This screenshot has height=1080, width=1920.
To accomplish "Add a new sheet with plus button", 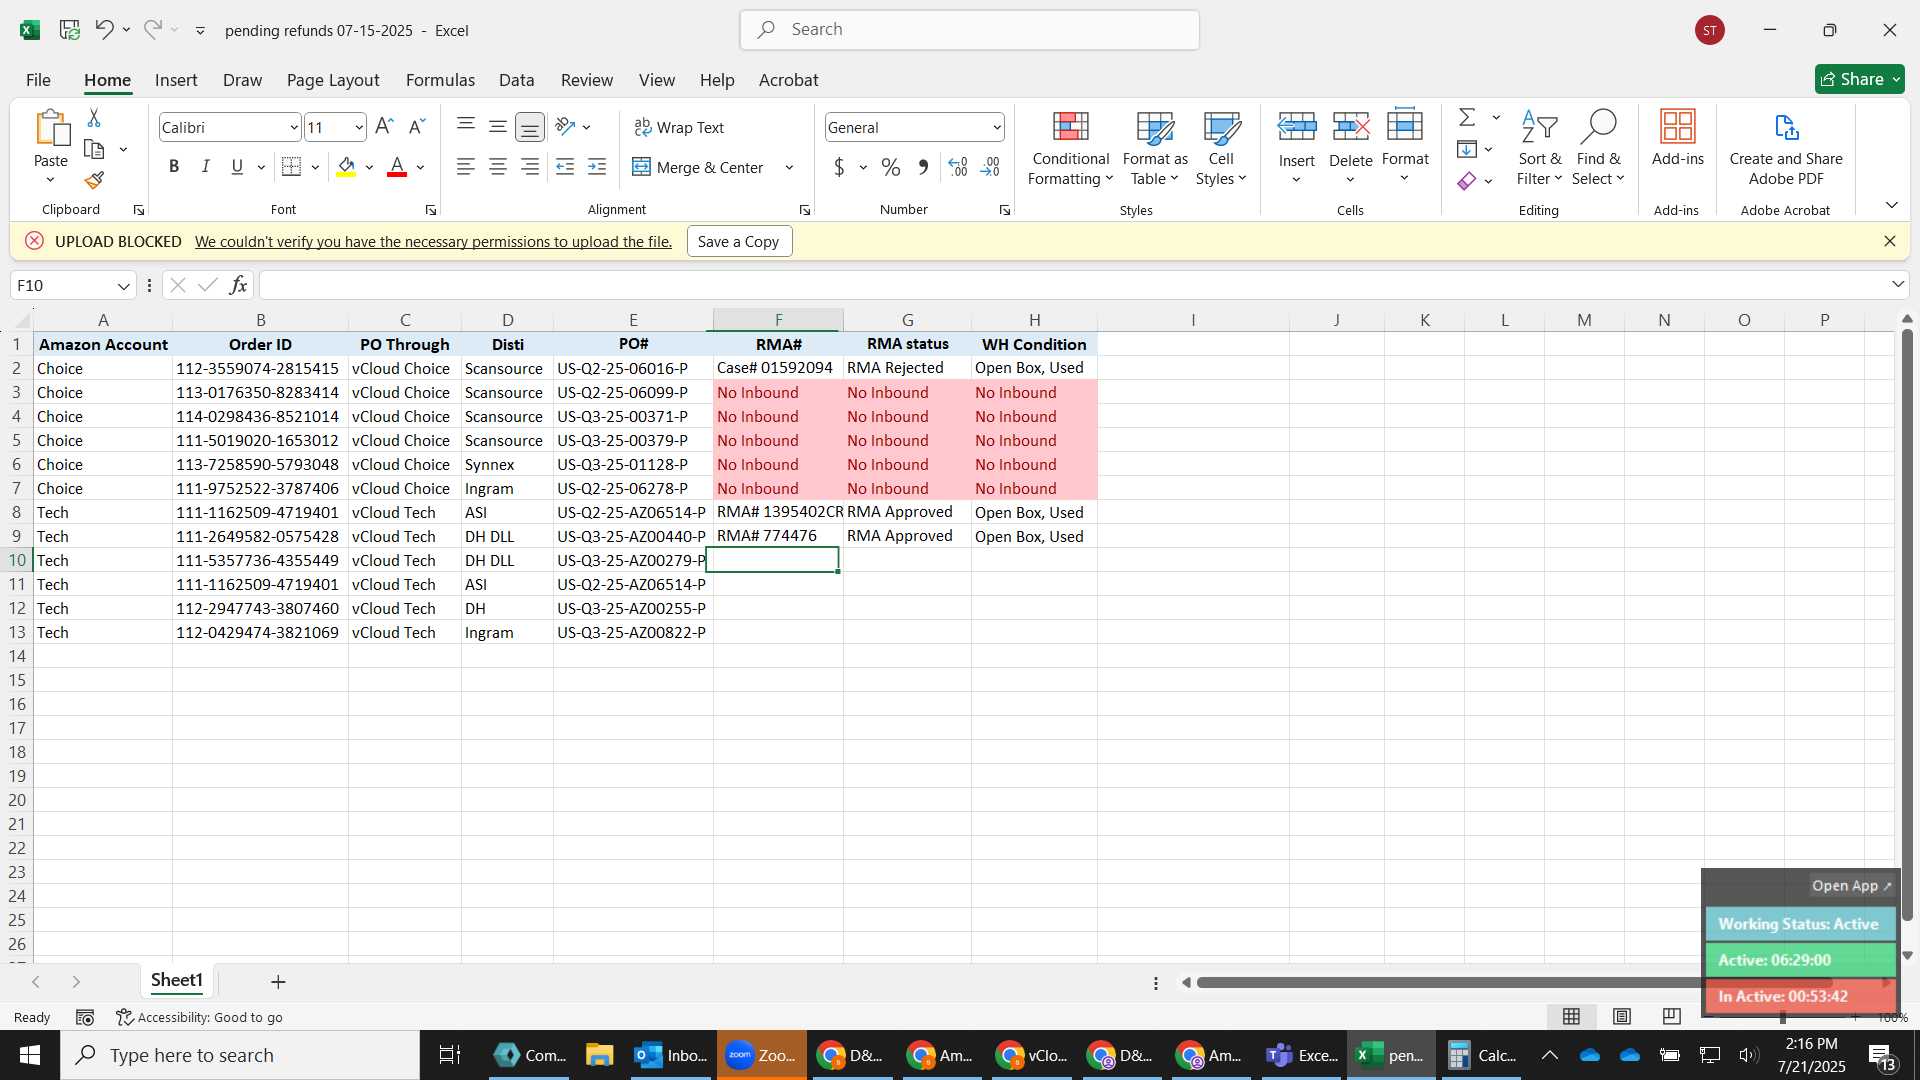I will click(x=278, y=982).
